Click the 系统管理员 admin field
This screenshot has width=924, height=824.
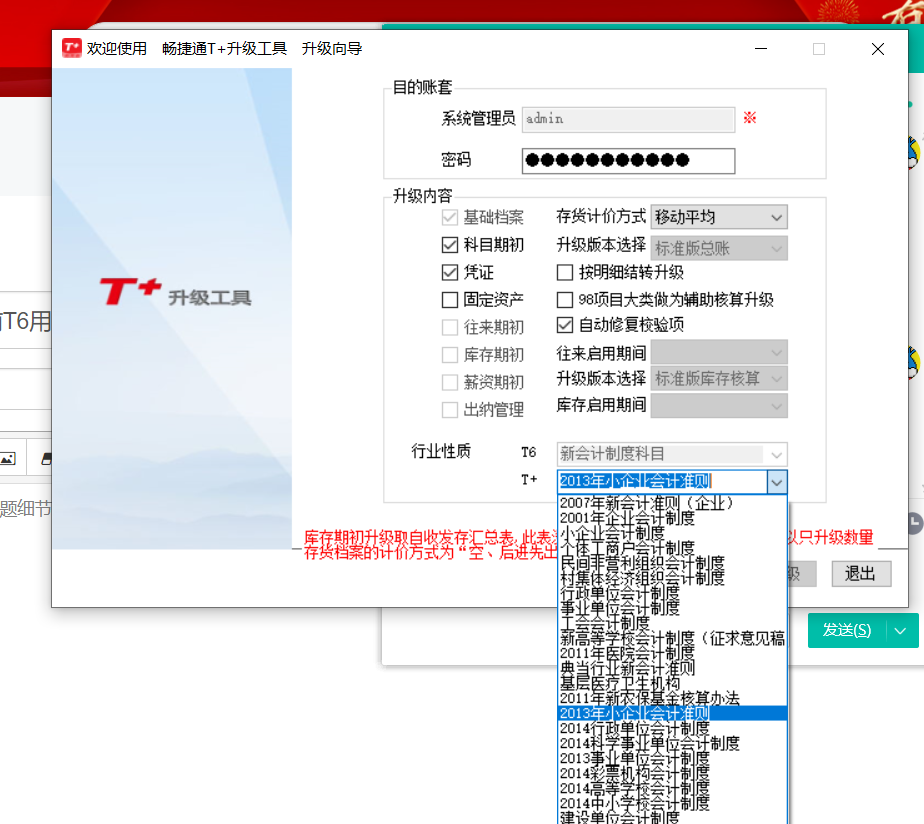point(628,119)
